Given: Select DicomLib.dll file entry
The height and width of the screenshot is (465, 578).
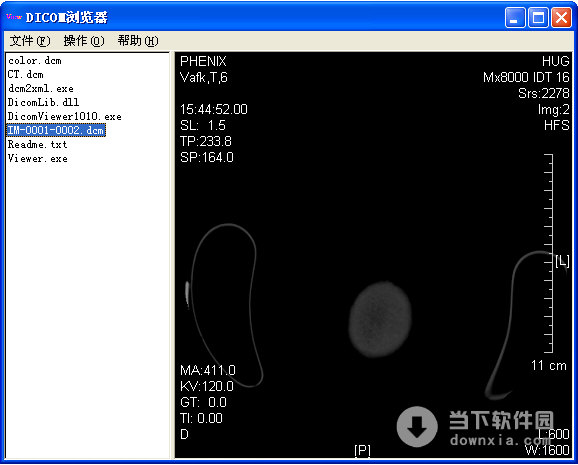Looking at the screenshot, I should tap(43, 102).
